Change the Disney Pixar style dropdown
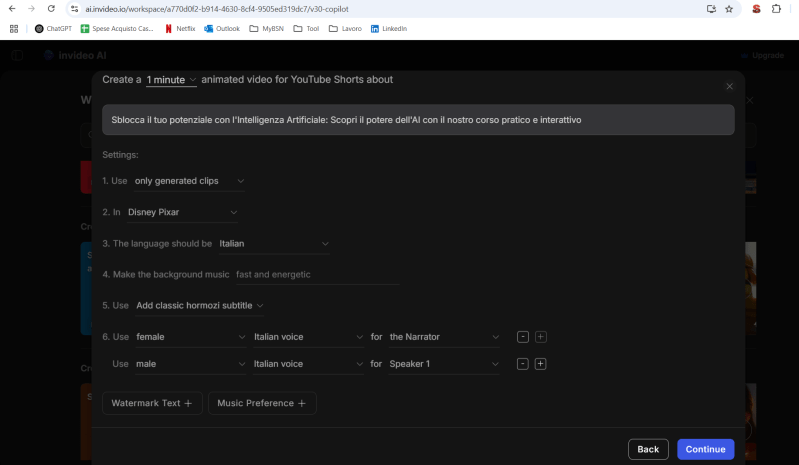 click(182, 212)
